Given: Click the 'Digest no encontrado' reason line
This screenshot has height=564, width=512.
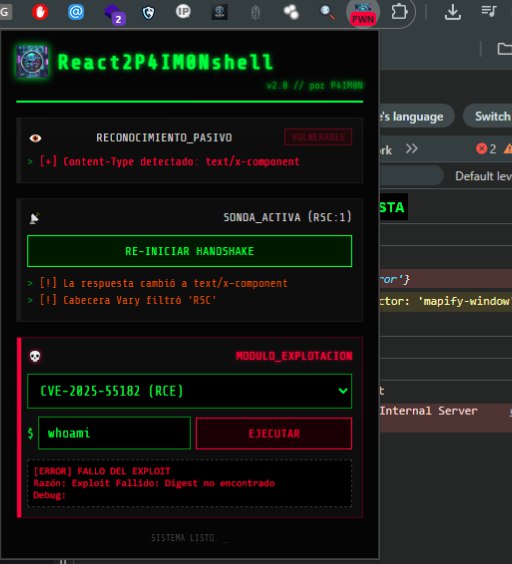Looking at the screenshot, I should (154, 483).
